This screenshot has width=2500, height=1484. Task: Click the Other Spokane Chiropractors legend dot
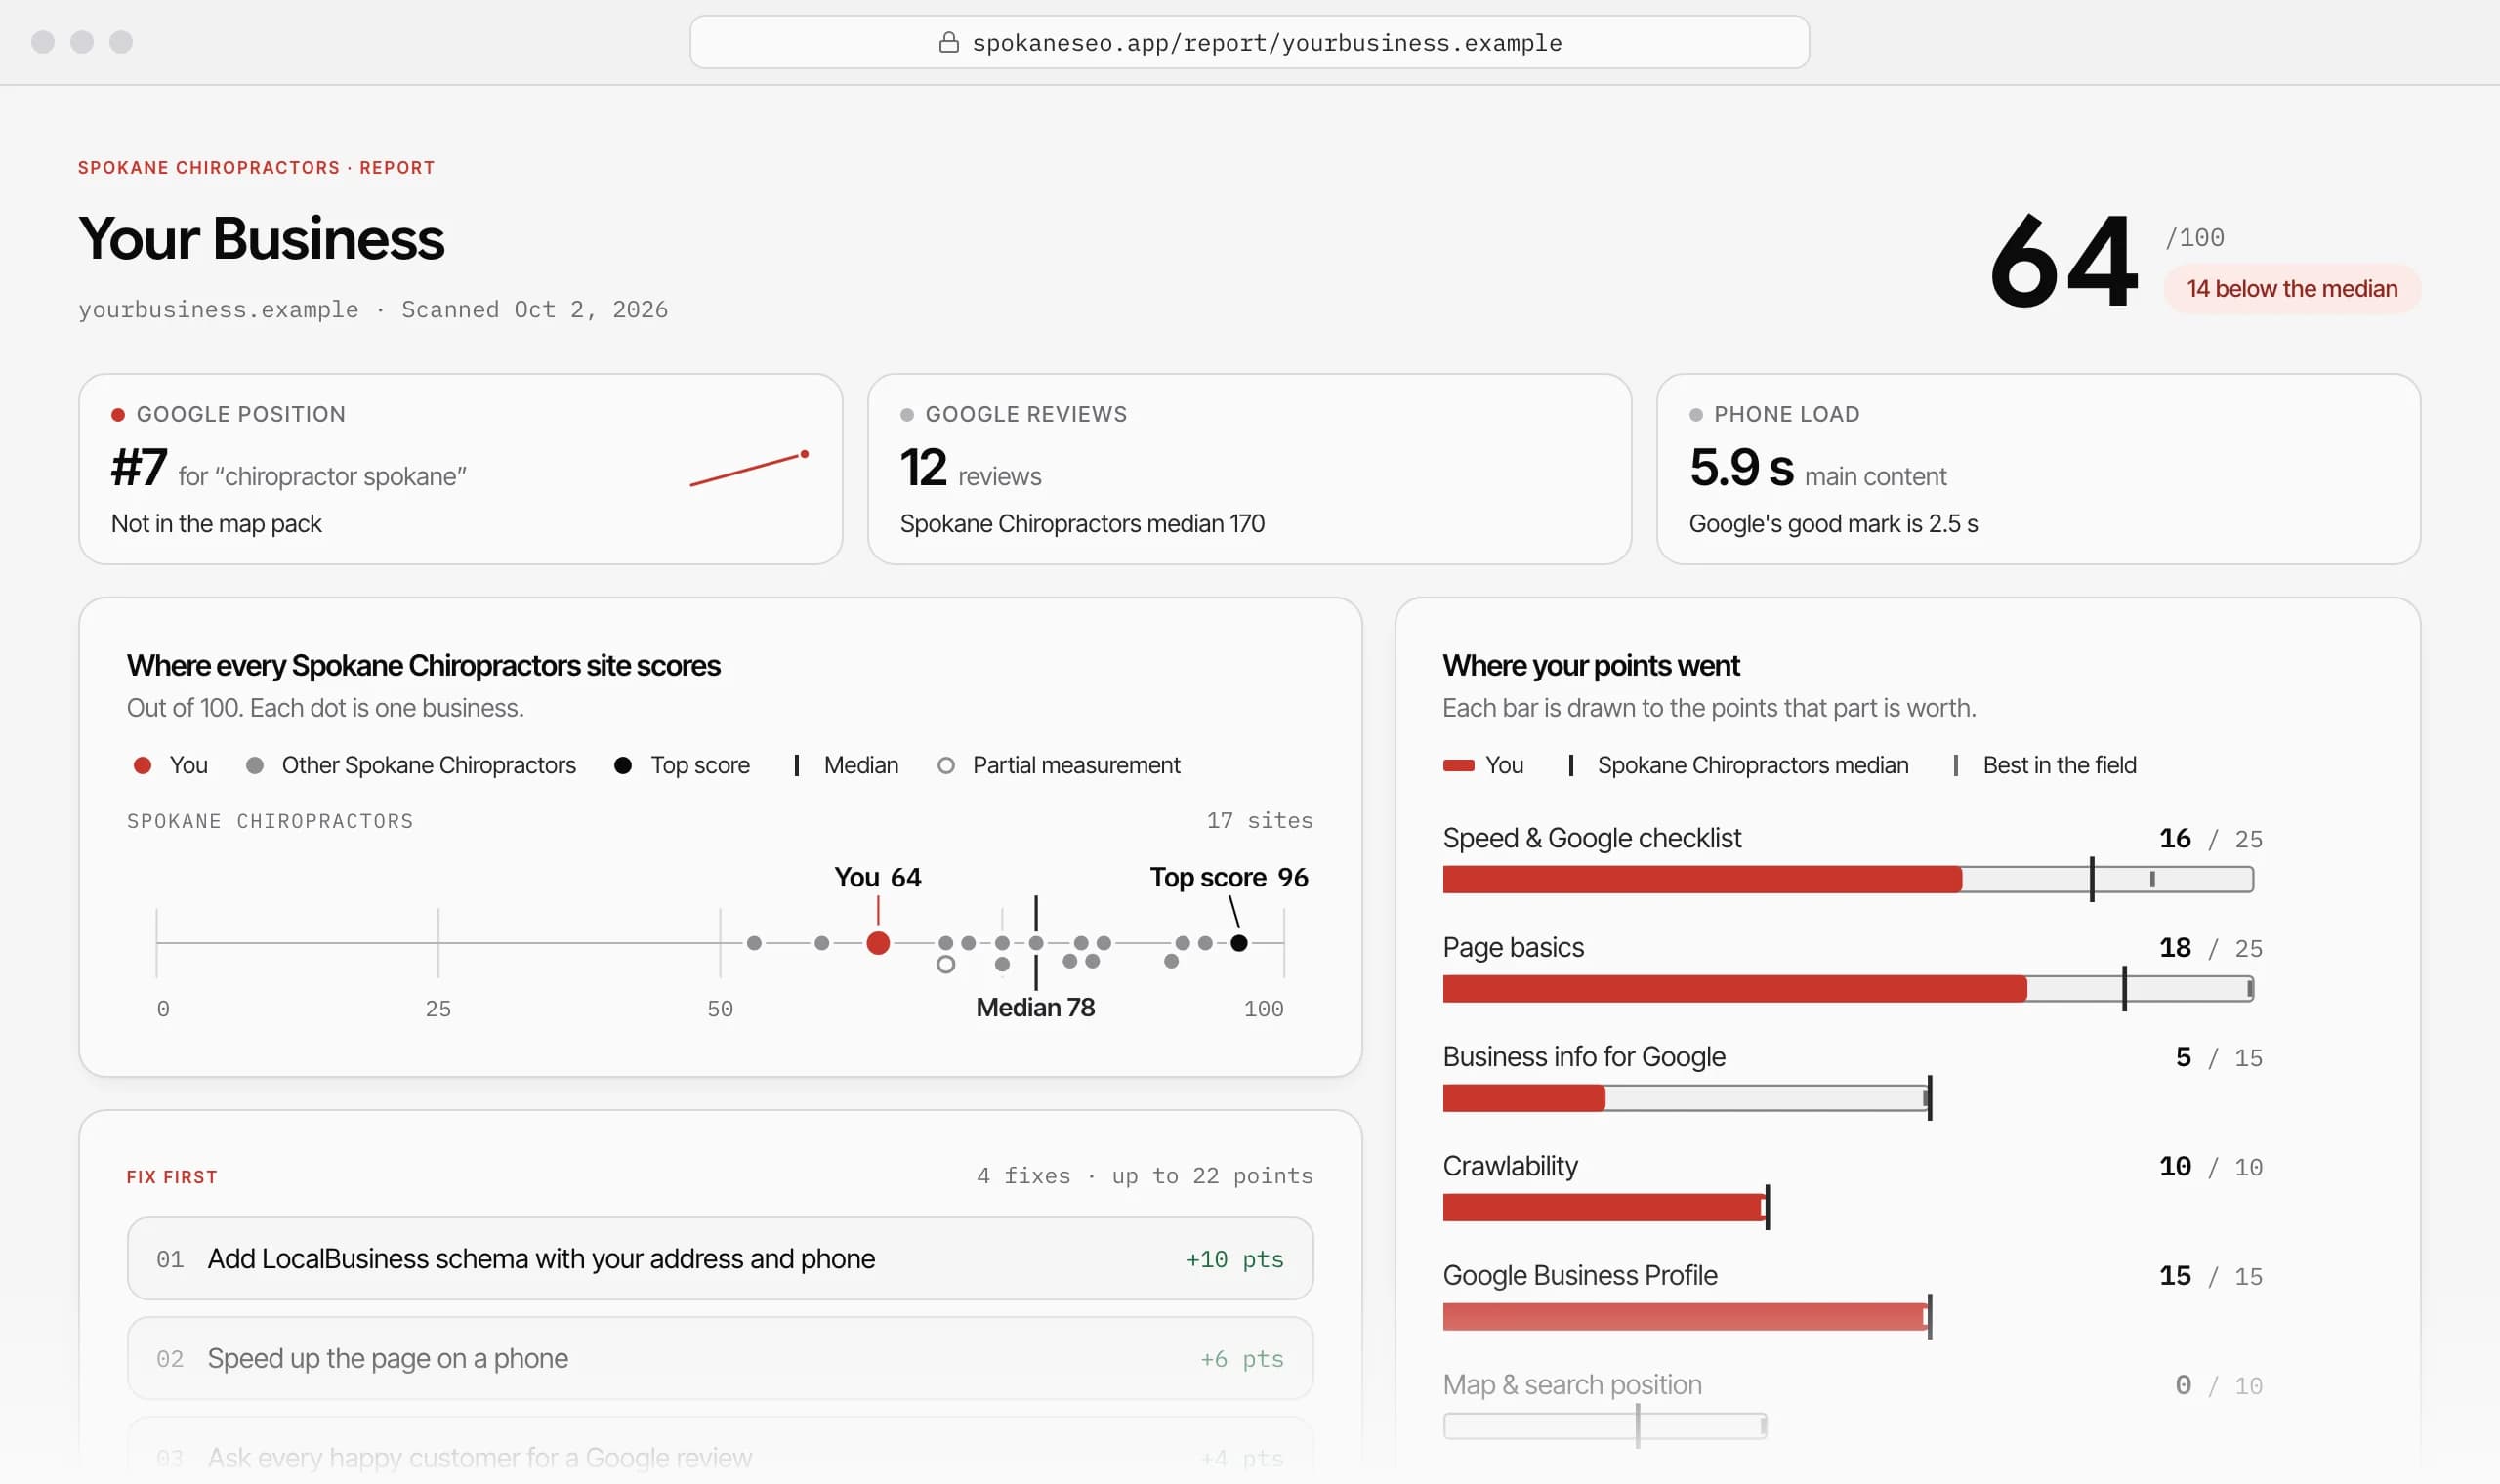[x=255, y=765]
